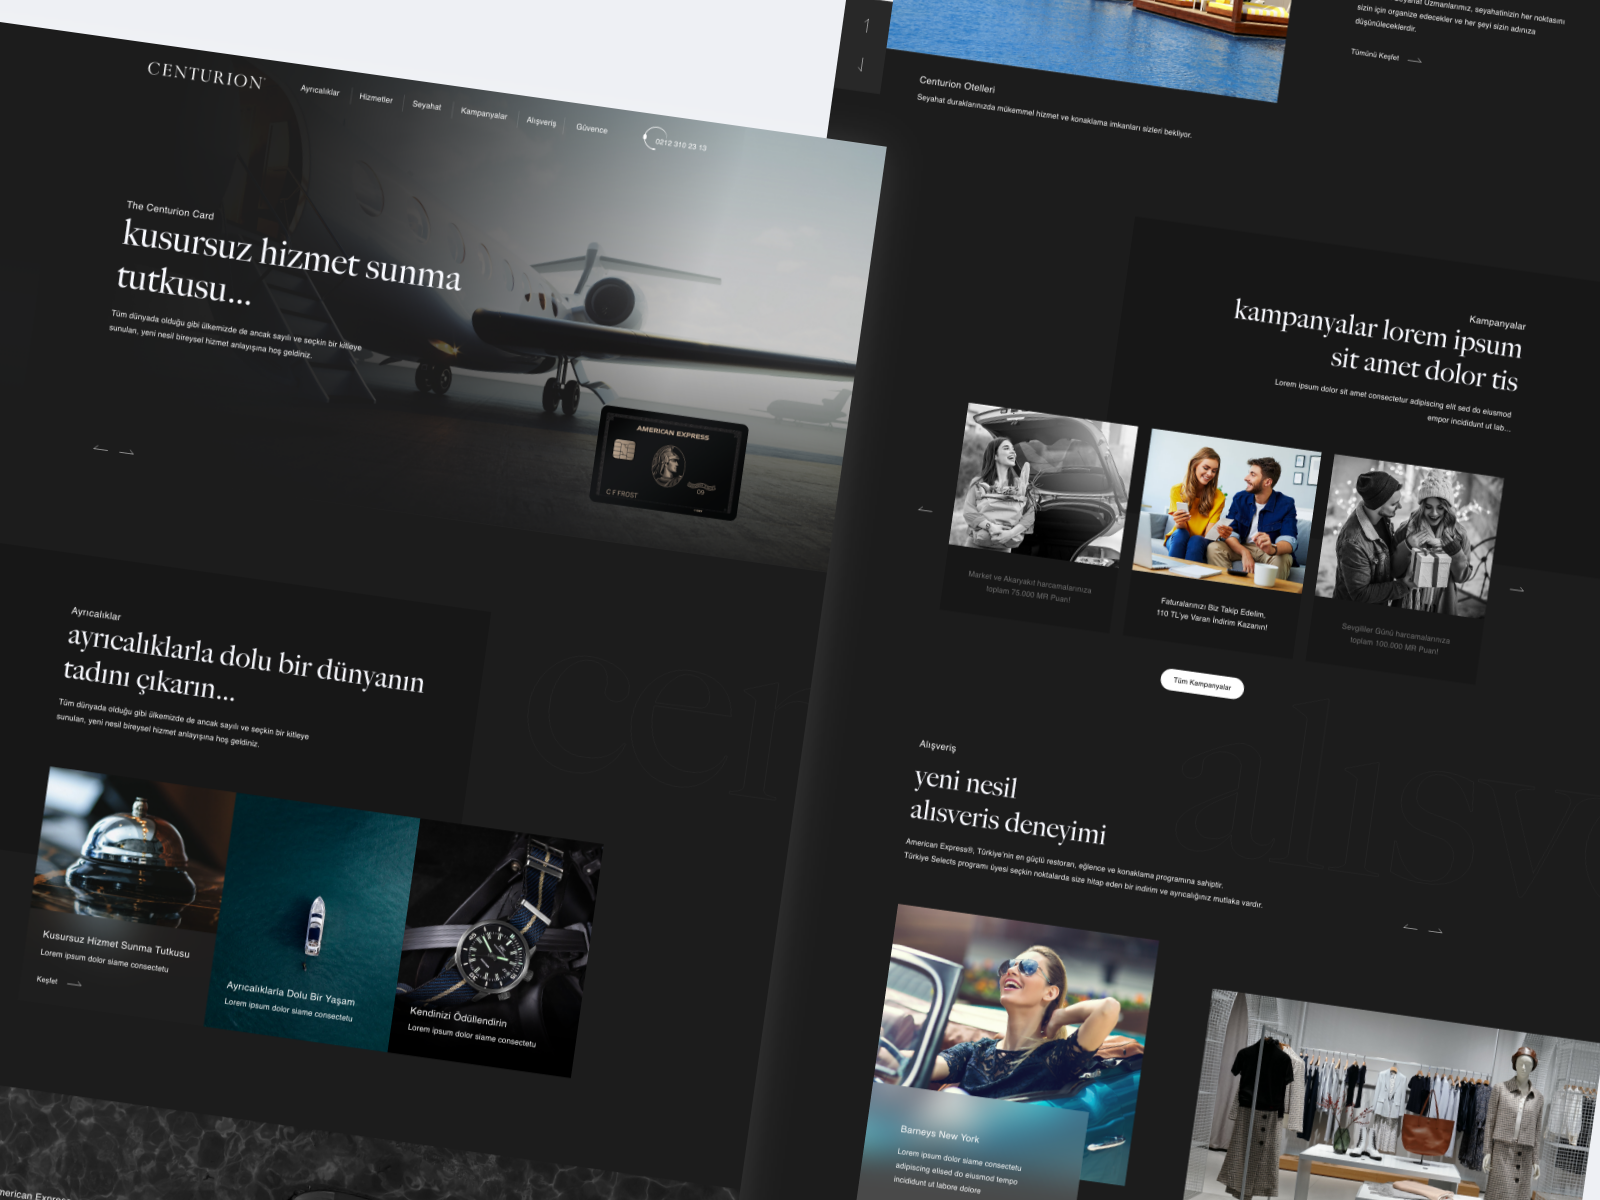The width and height of the screenshot is (1600, 1200).
Task: Click the Ayrıcalıklar label above the privileges heading
Action: click(x=96, y=613)
